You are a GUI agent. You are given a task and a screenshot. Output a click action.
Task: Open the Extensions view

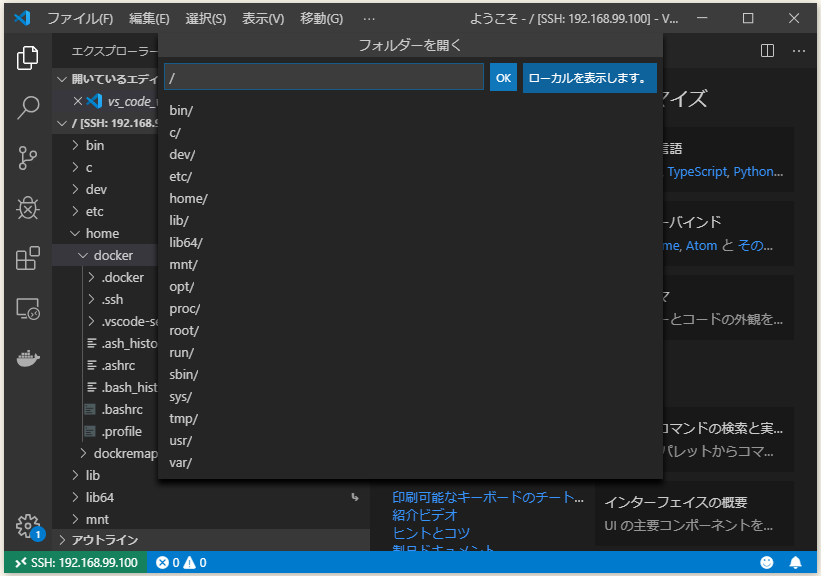pos(27,258)
